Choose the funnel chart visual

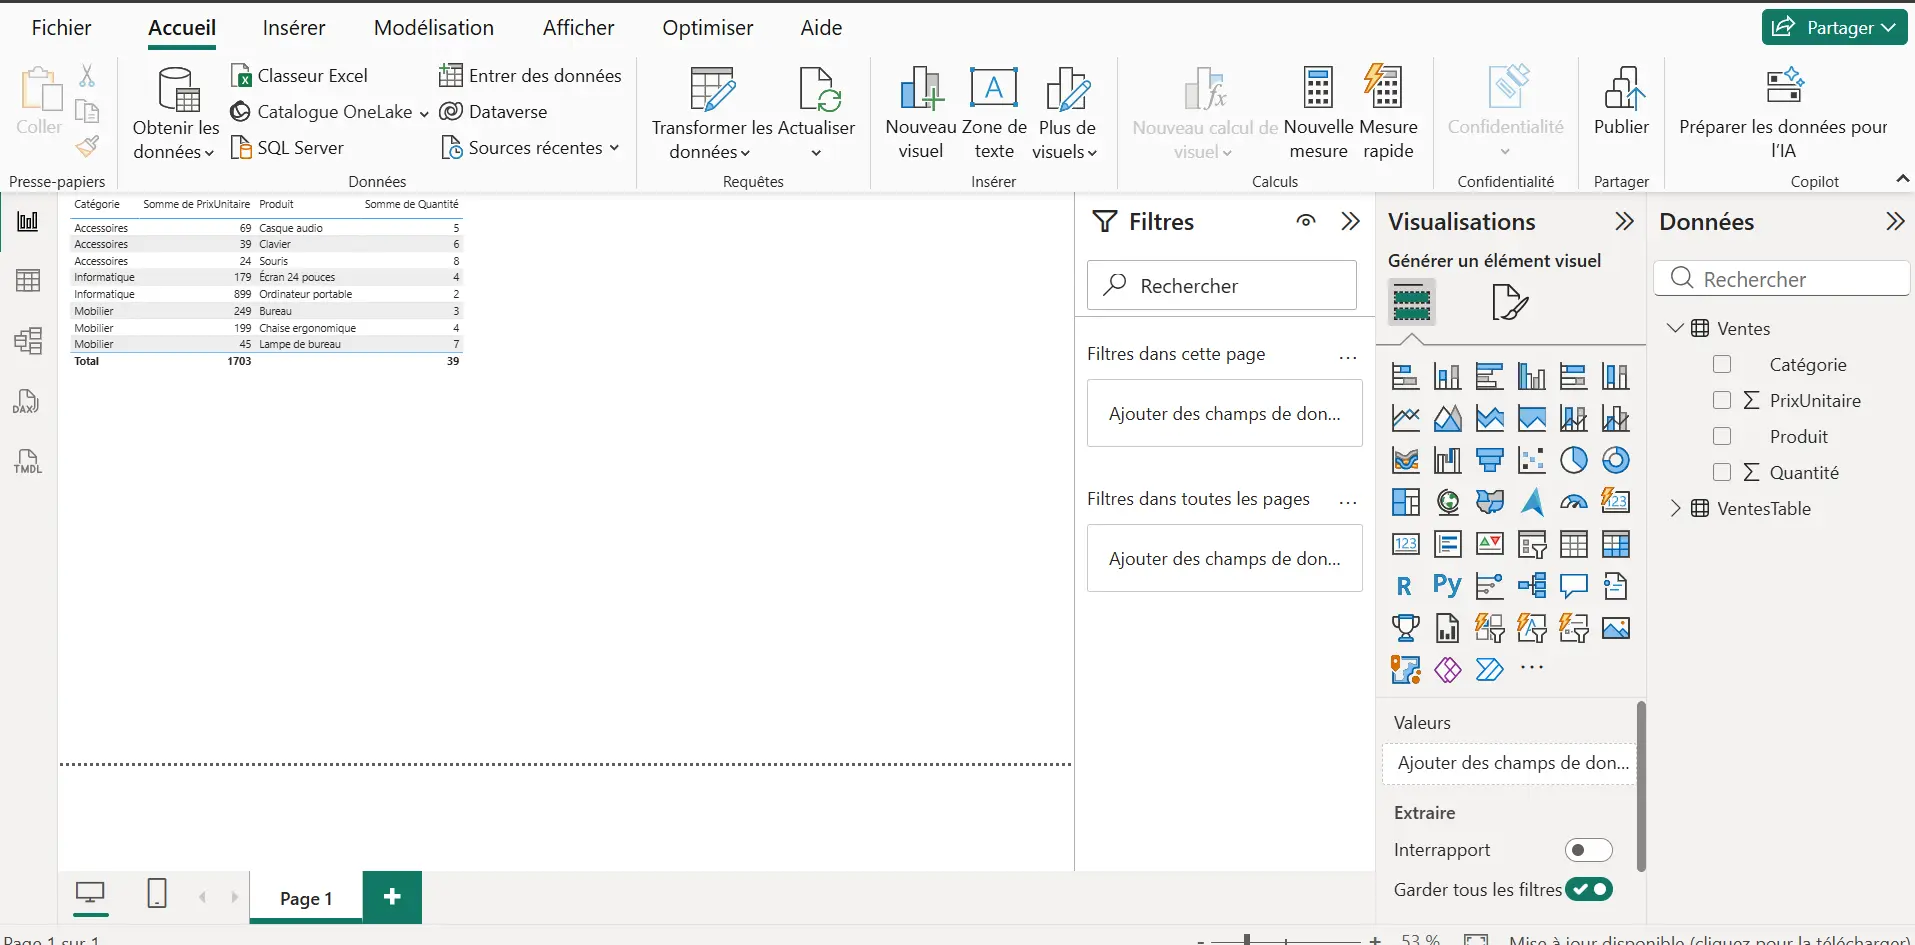(1489, 460)
